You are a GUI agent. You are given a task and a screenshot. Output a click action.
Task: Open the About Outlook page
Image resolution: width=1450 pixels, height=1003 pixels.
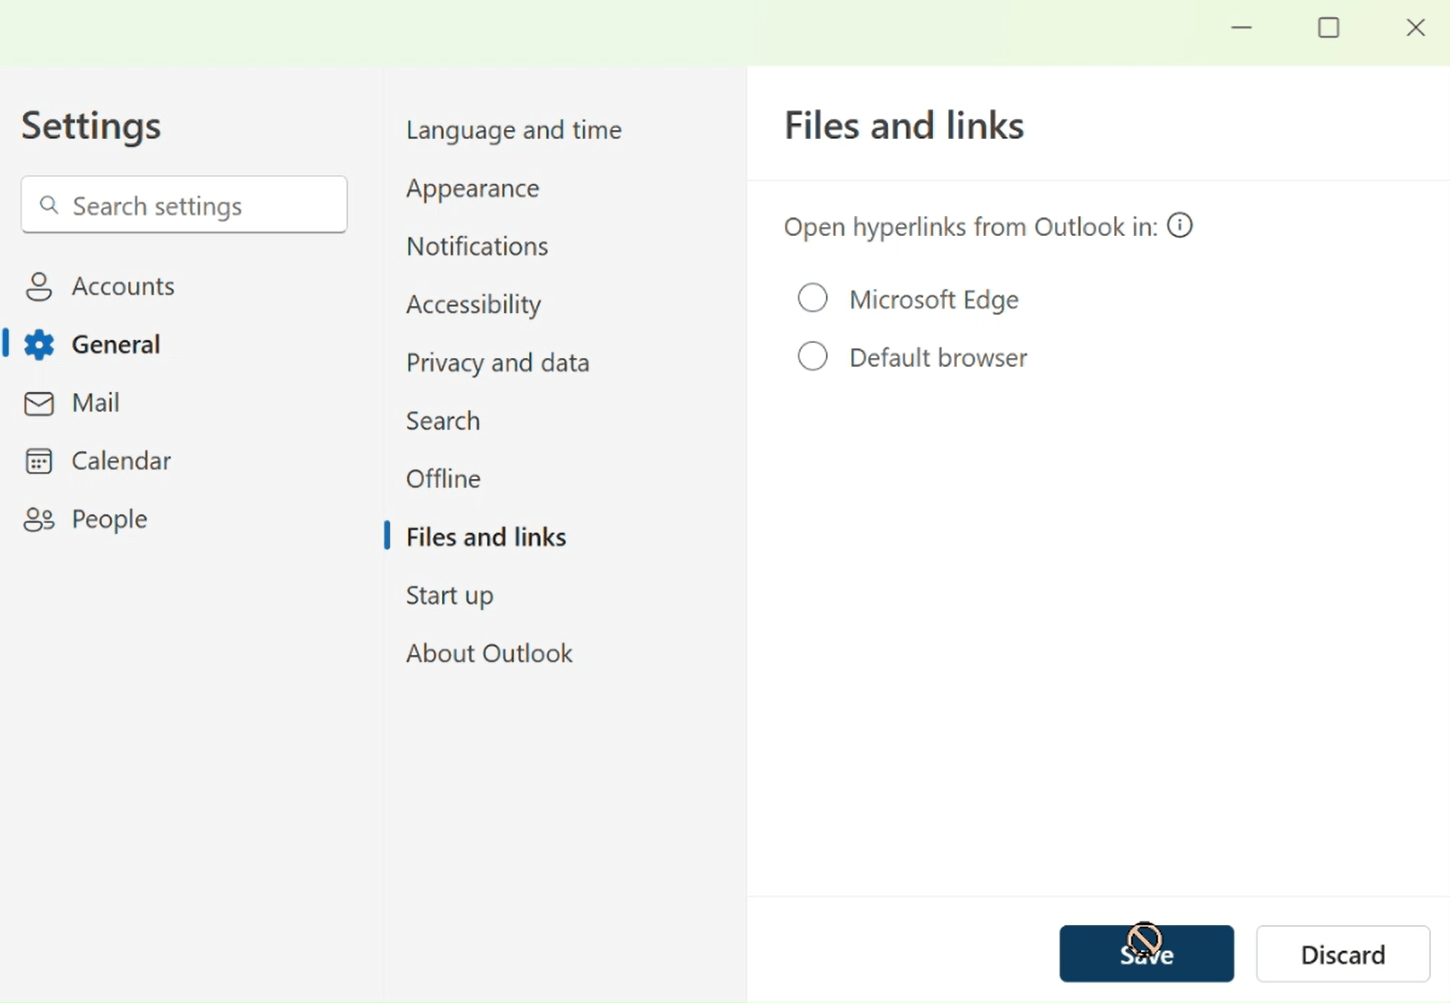(x=489, y=652)
